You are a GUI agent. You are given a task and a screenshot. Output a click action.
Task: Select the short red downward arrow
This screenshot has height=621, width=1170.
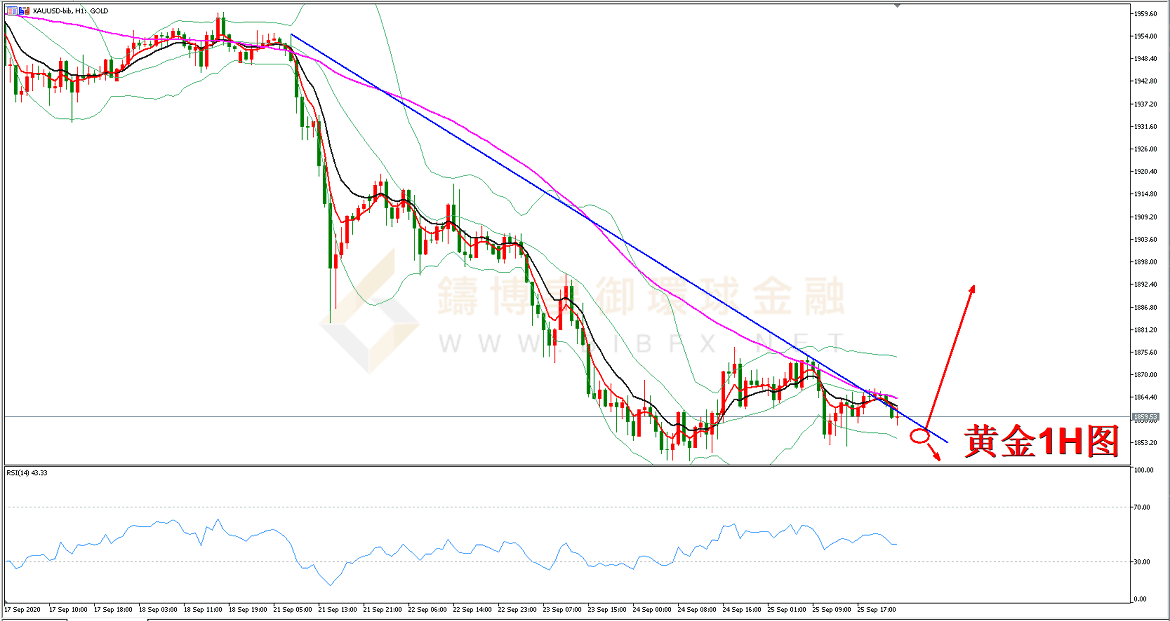click(x=936, y=453)
